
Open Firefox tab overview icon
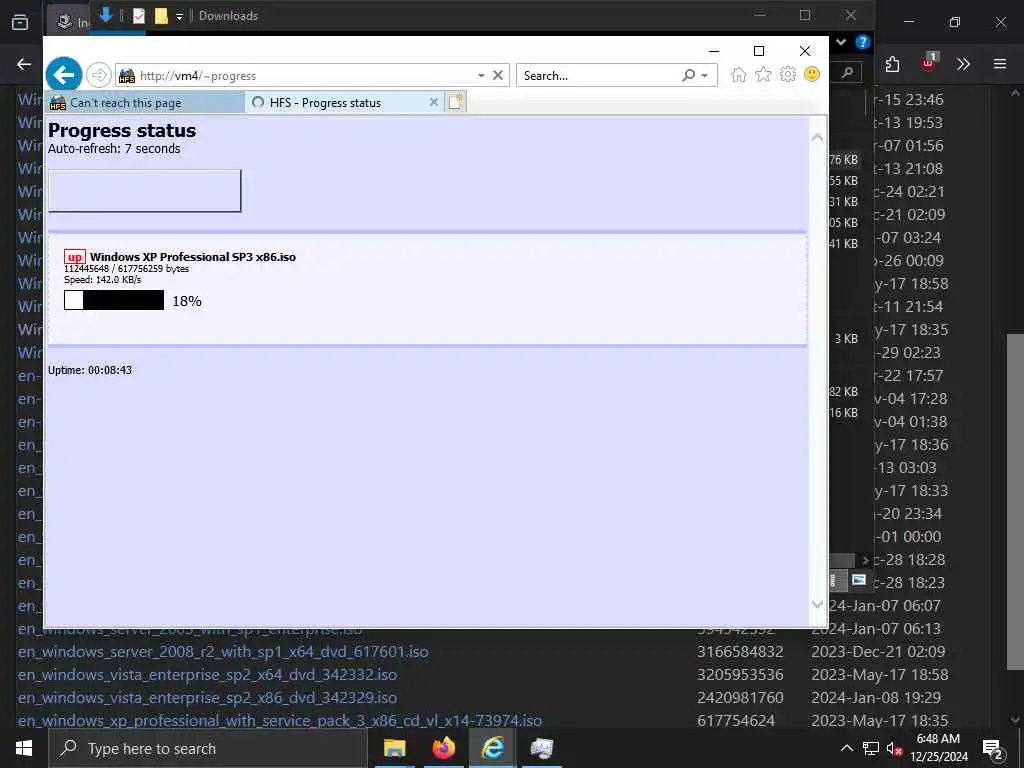click(x=20, y=22)
